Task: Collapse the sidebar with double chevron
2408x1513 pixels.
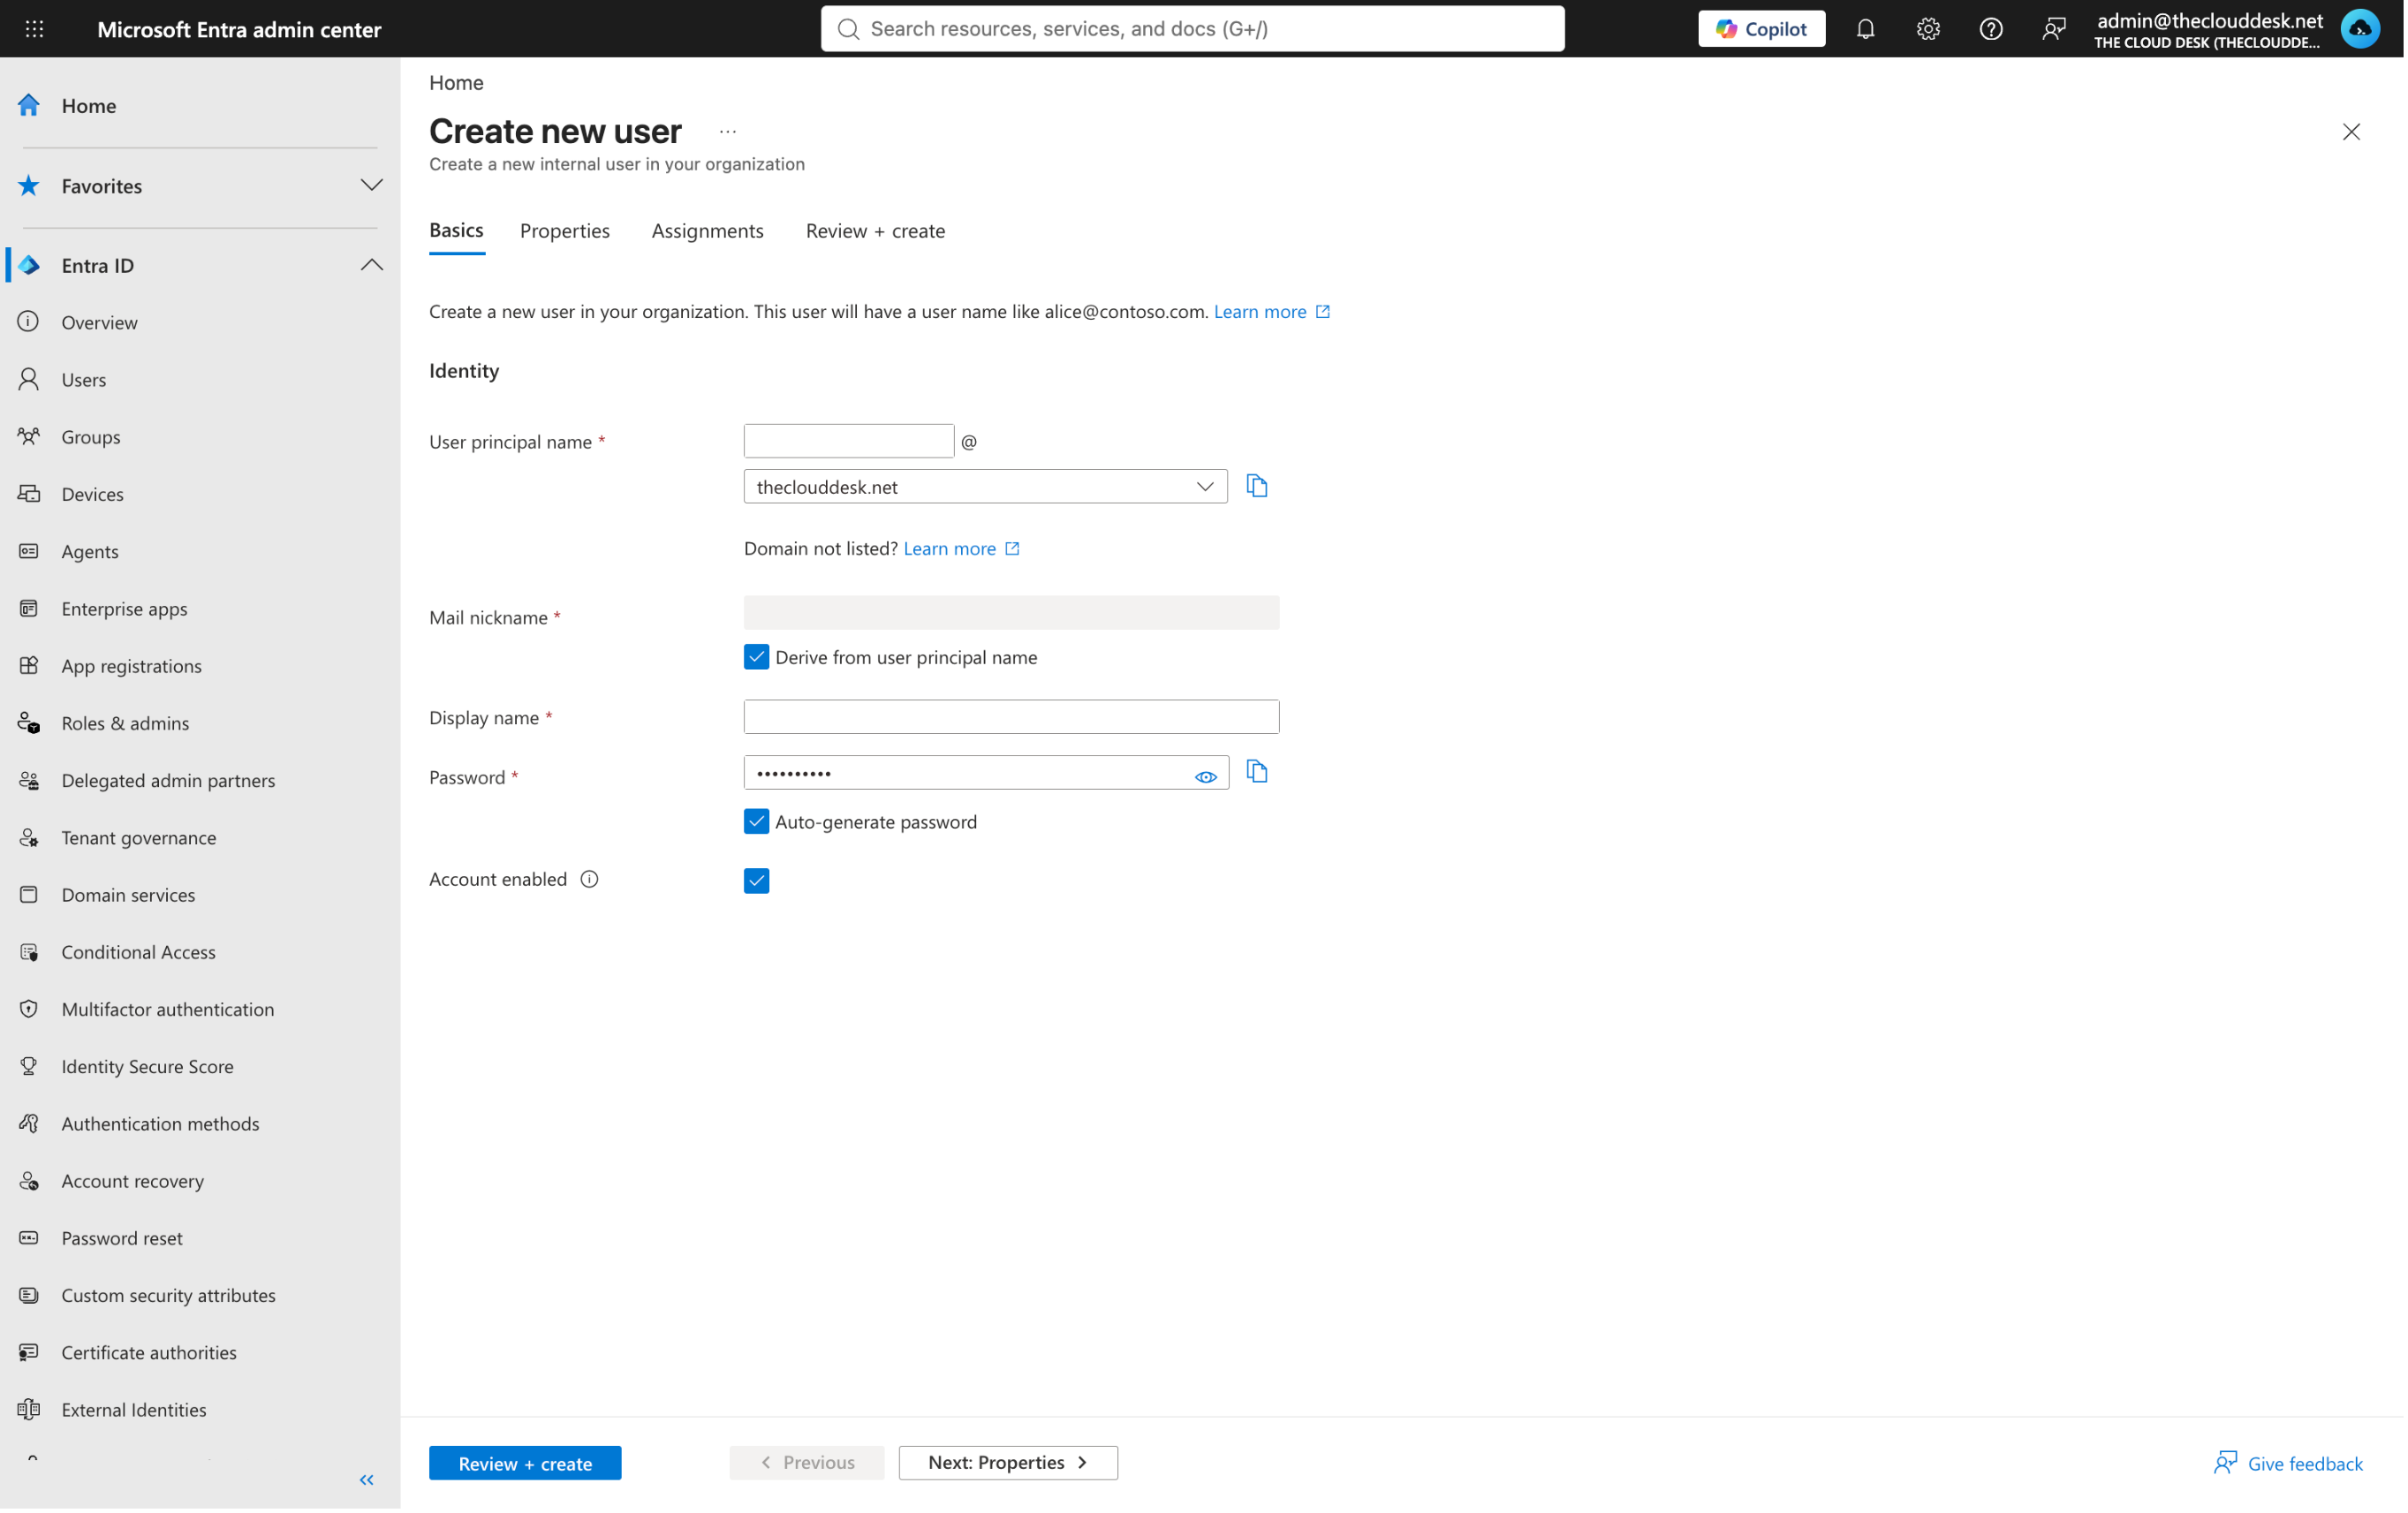Action: click(367, 1480)
